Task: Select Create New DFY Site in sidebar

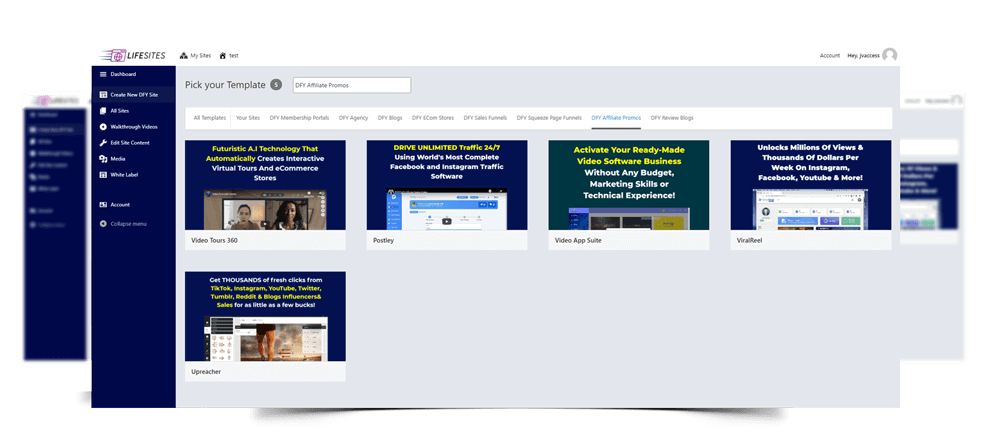Action: 133,94
